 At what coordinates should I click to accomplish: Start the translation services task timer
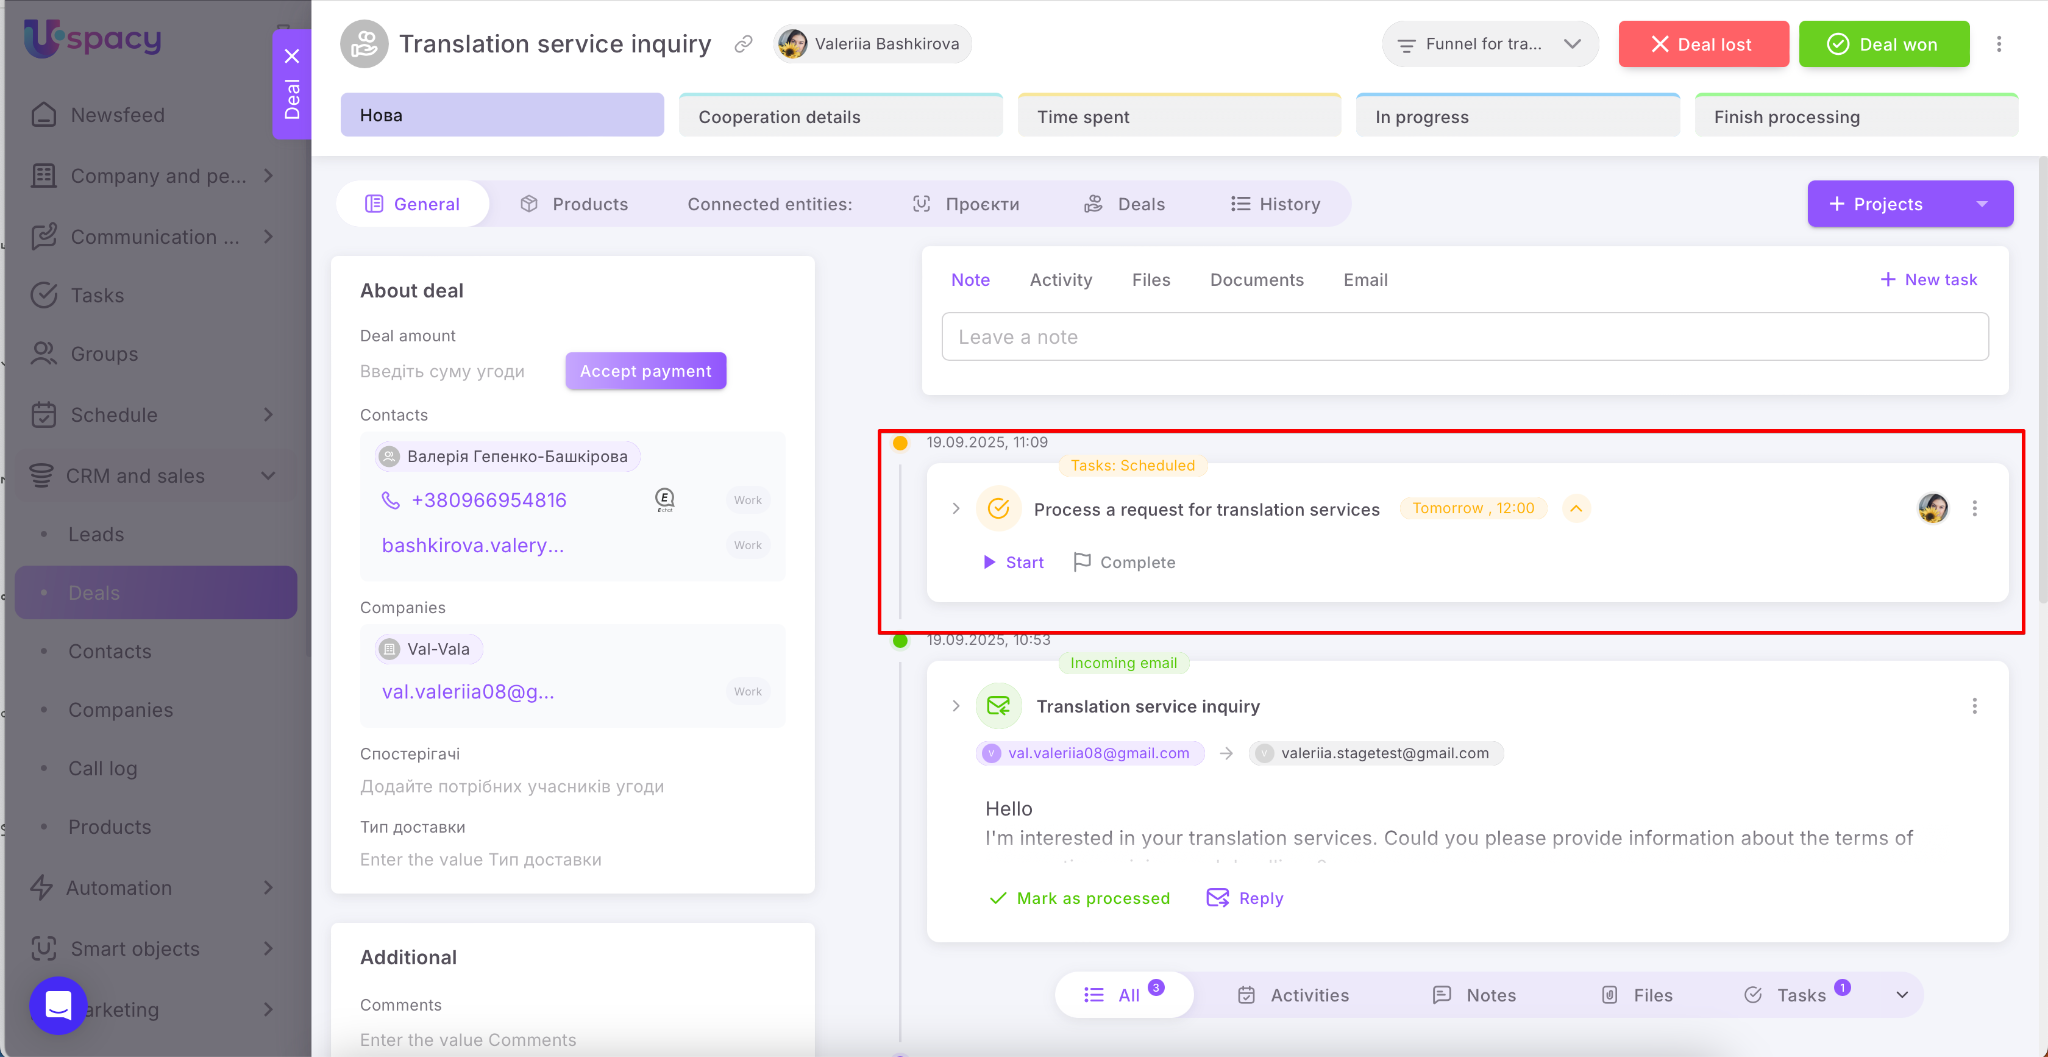[1013, 562]
